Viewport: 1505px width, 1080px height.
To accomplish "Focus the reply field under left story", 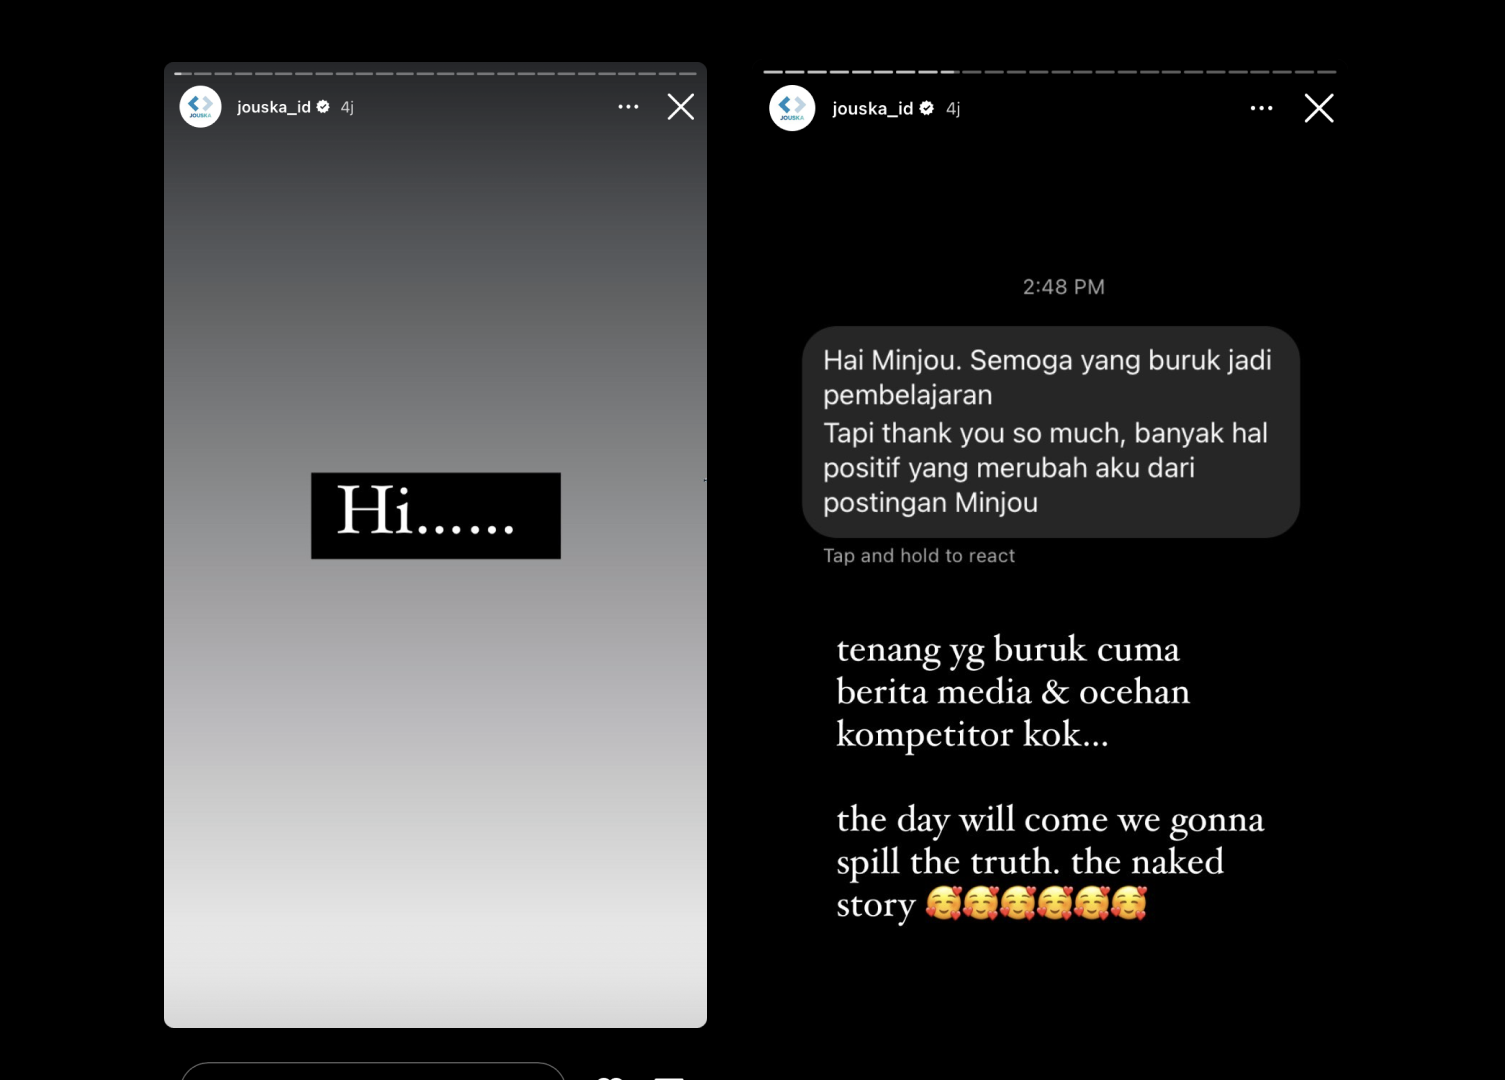I will [373, 1072].
